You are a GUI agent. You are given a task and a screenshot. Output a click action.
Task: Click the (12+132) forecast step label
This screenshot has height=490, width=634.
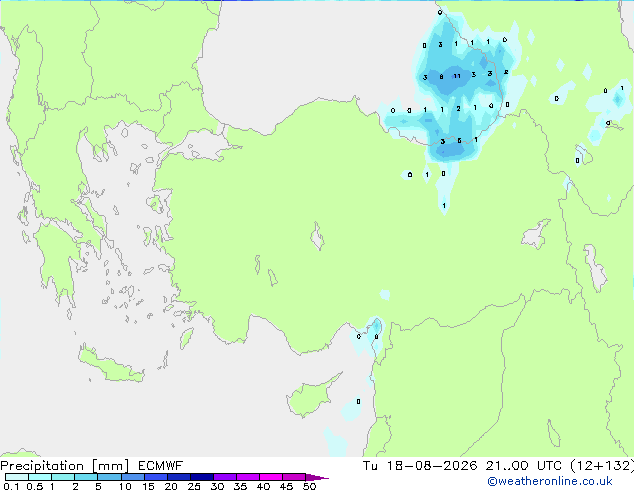tap(602, 466)
